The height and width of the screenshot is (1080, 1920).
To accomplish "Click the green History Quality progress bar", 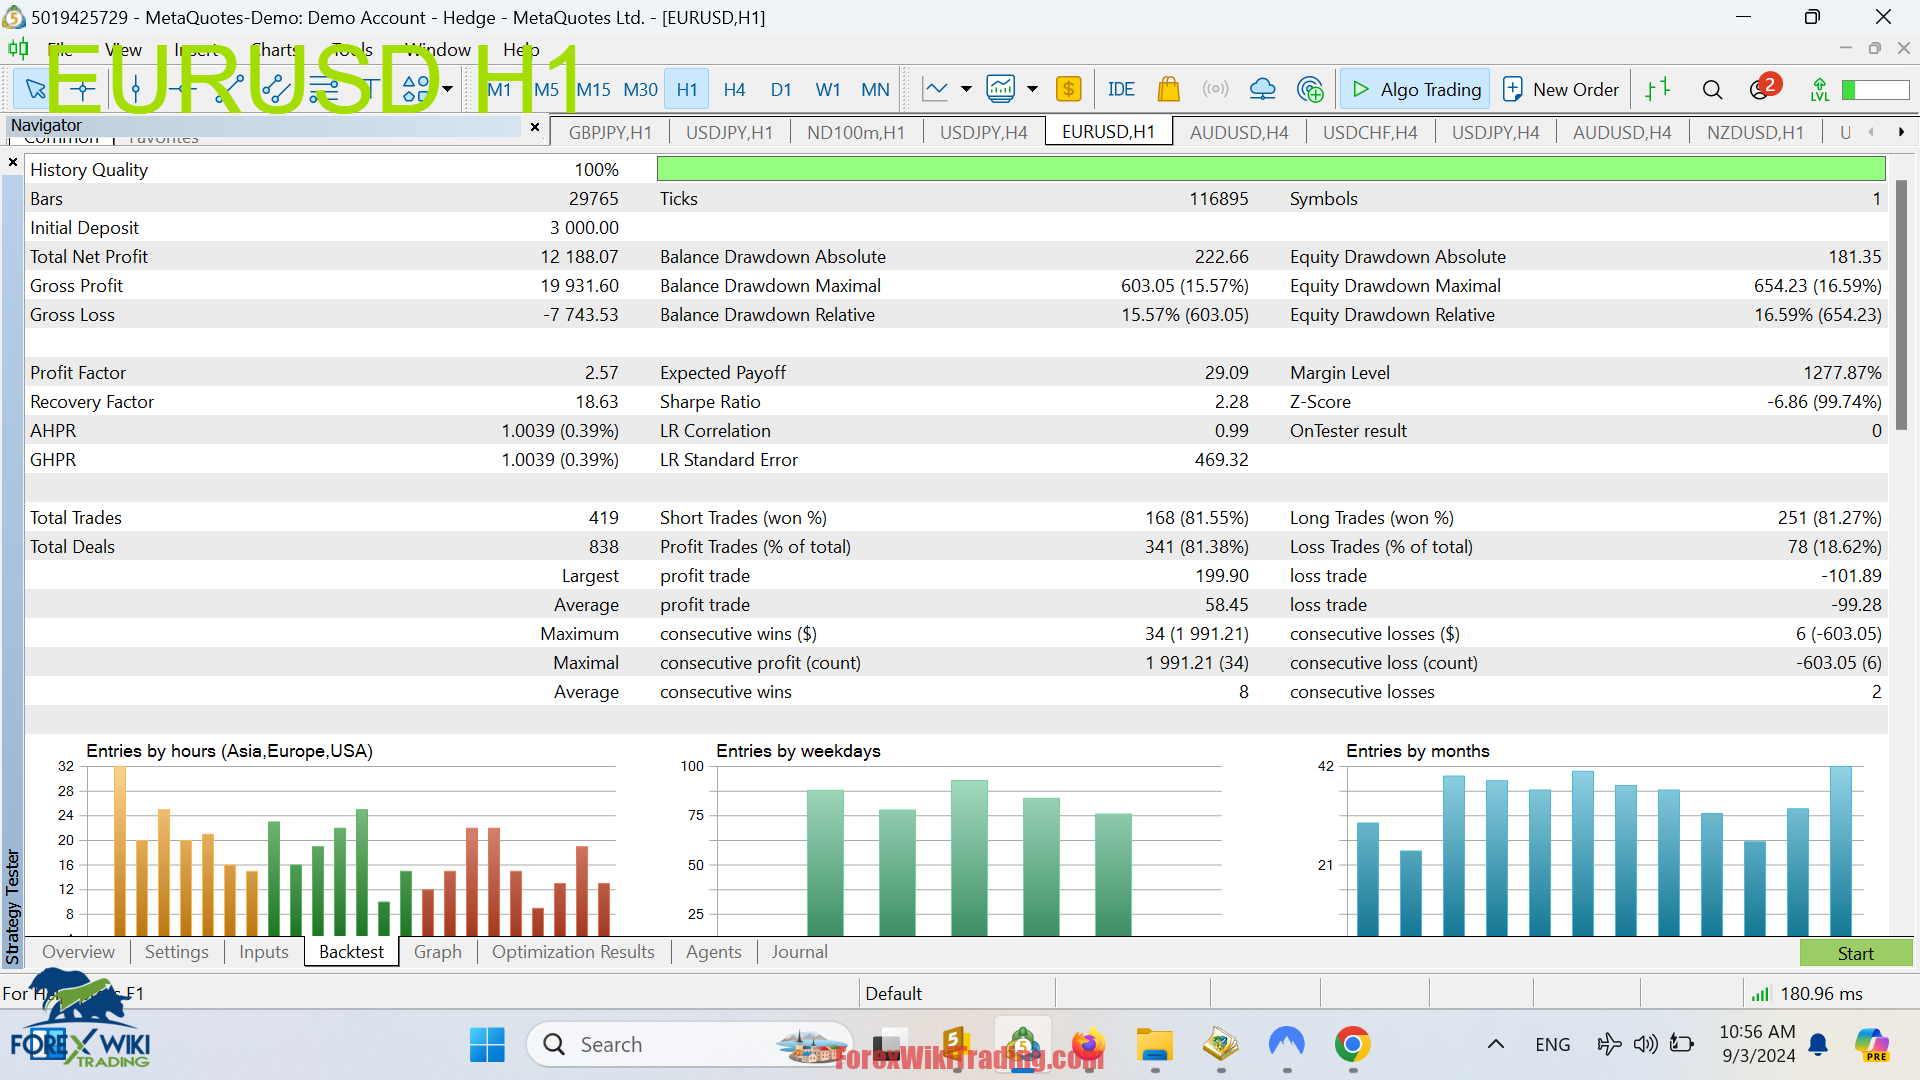I will click(1270, 169).
